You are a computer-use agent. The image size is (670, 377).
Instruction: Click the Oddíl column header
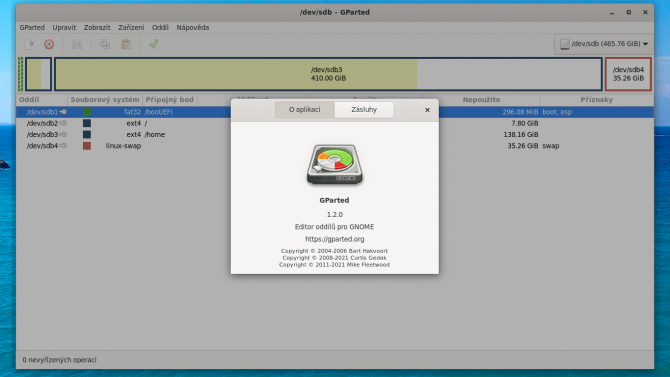(x=42, y=100)
